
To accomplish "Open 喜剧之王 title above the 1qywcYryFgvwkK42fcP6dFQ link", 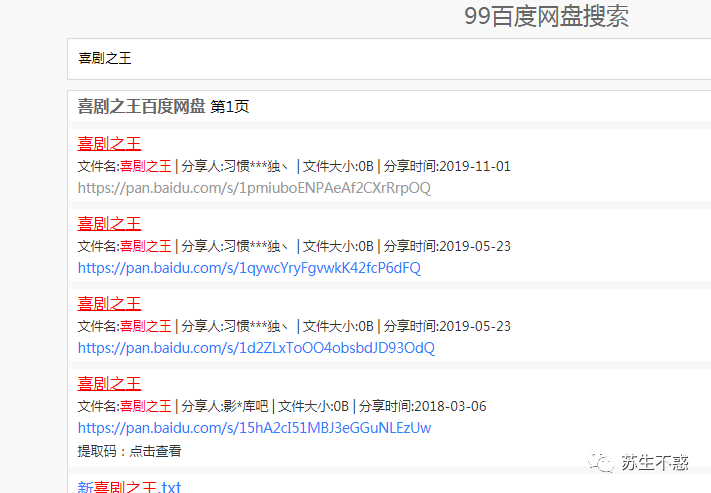I will point(109,224).
